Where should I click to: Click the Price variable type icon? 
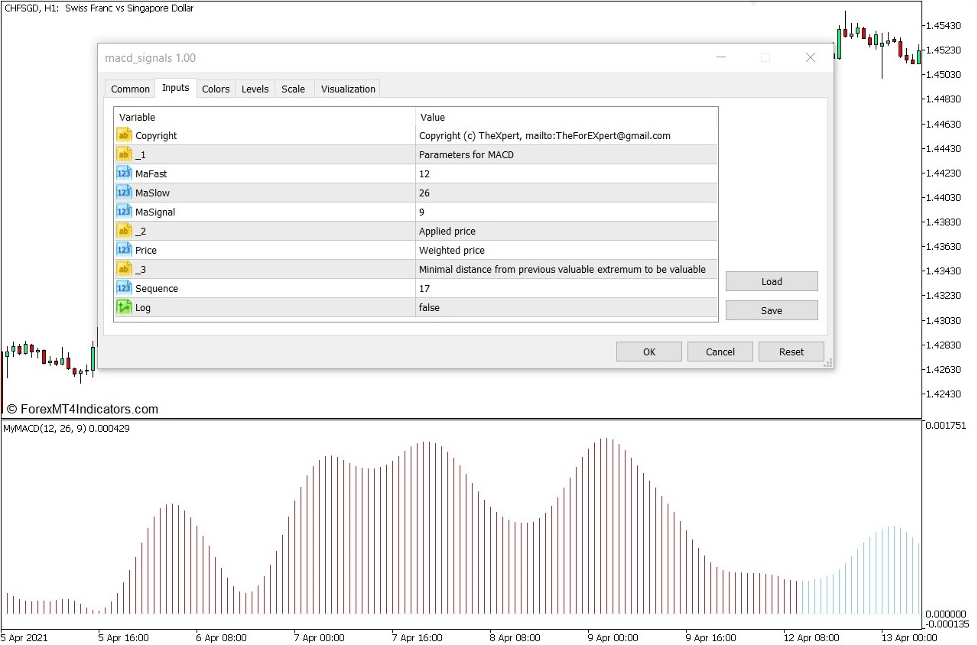(124, 250)
